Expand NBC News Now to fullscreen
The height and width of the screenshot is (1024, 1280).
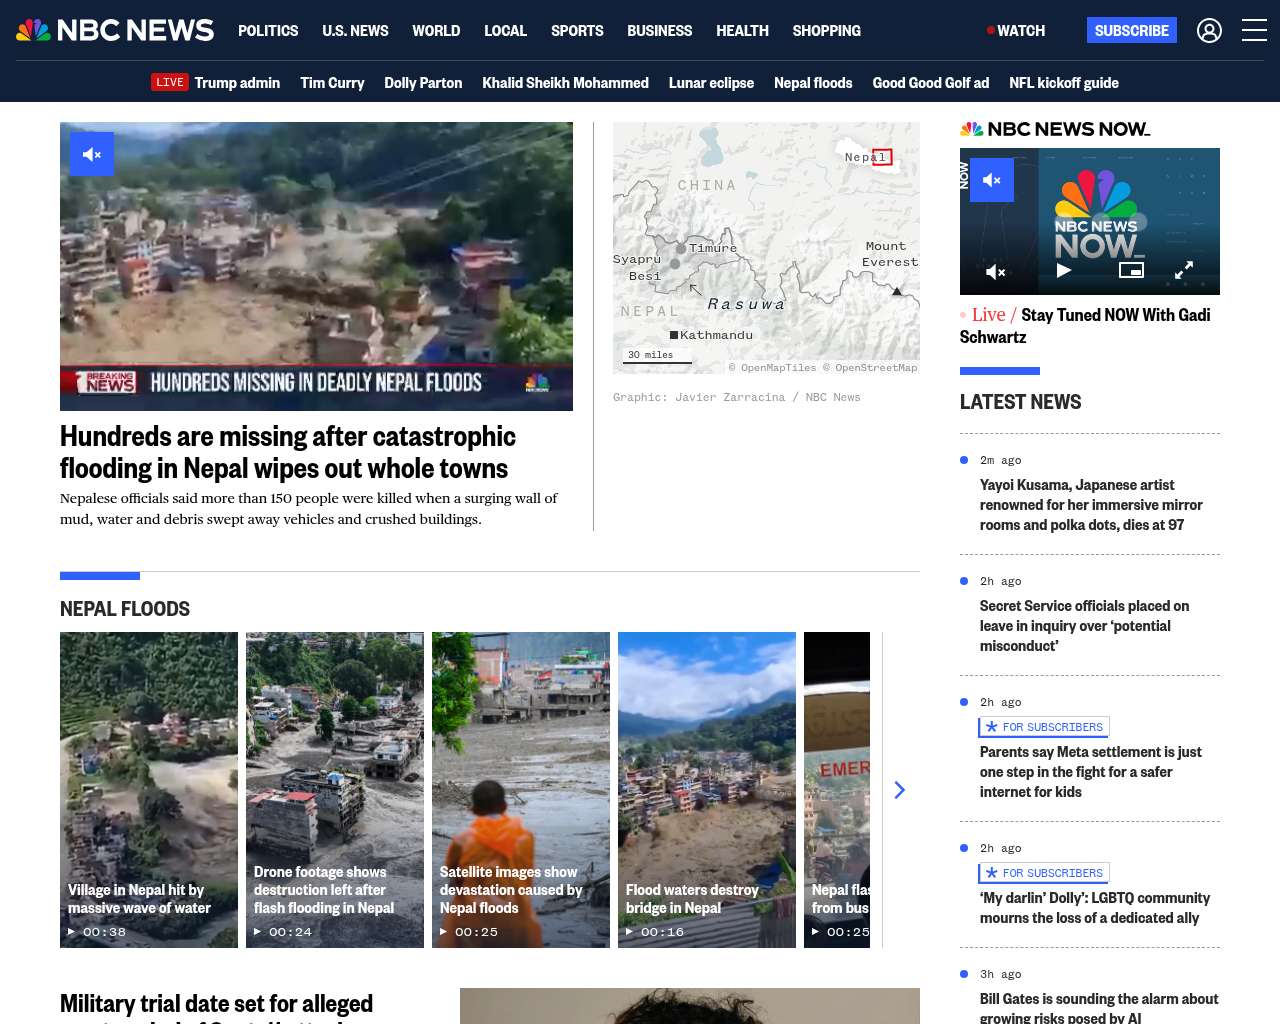[1184, 270]
